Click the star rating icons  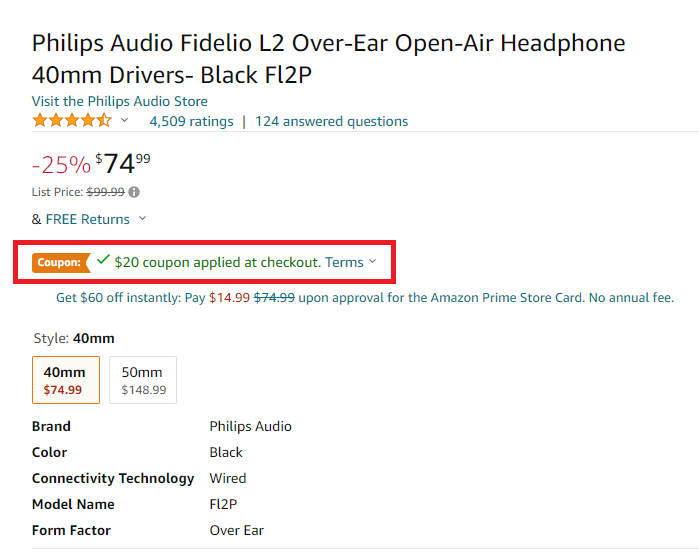[72, 121]
